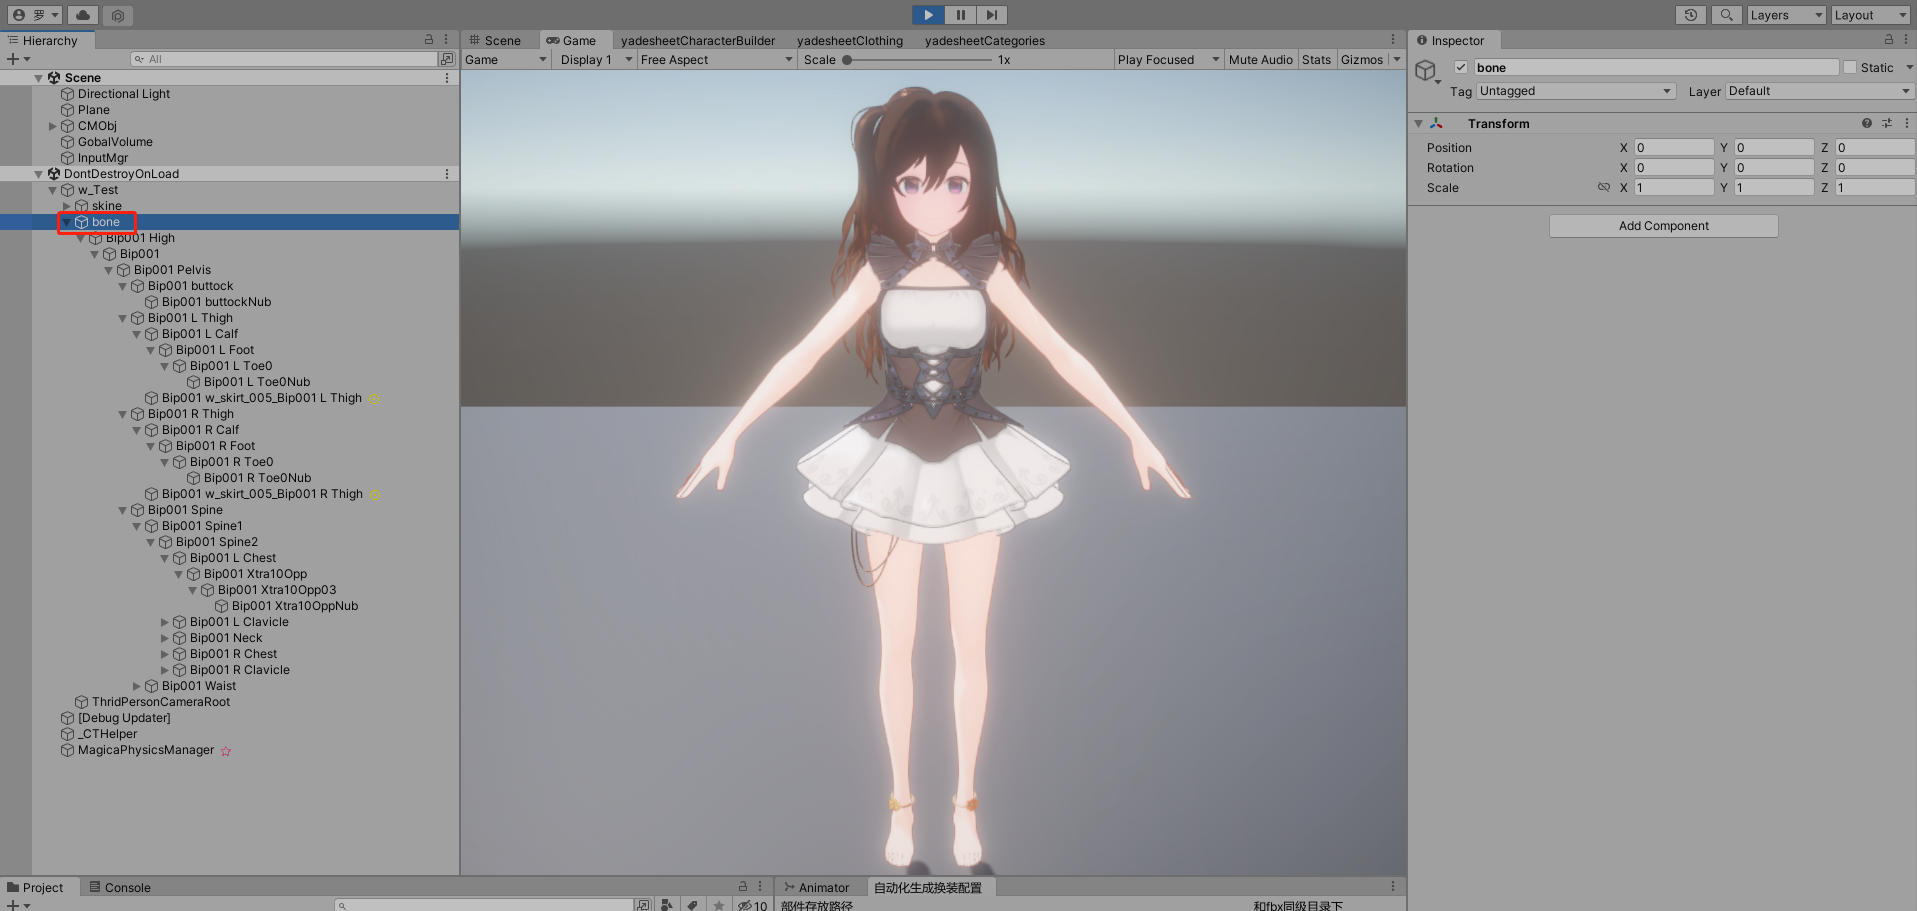Adjust the Game view Scale slider
Screen dimensions: 1917x911
pyautogui.click(x=918, y=60)
